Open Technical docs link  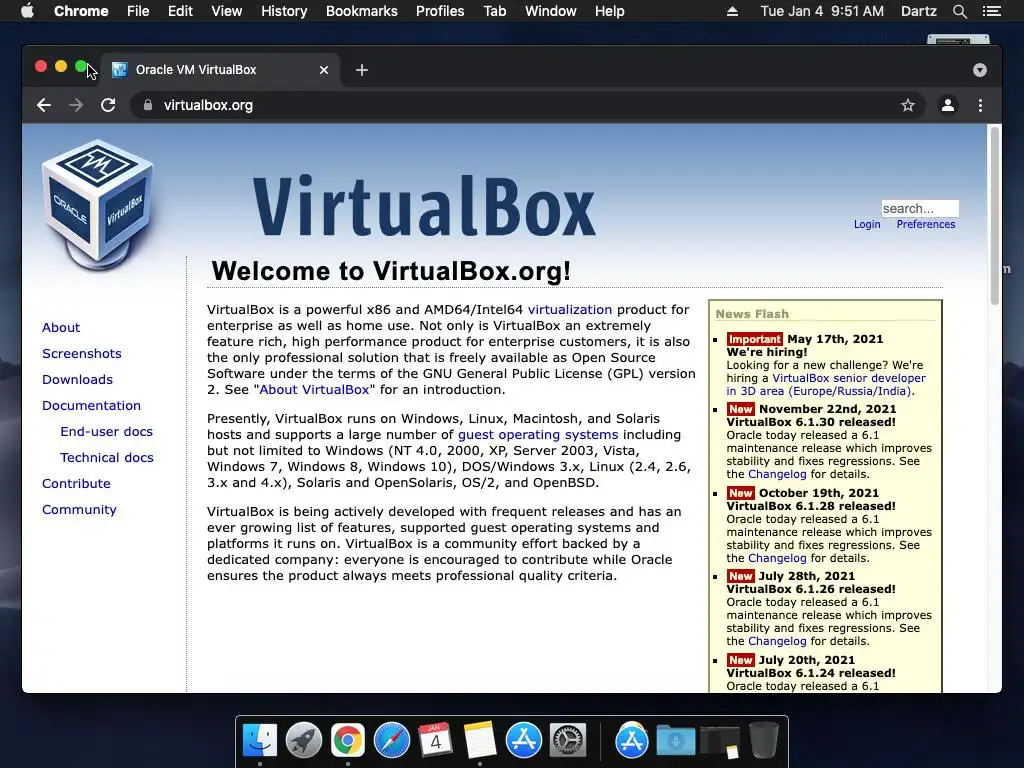pyautogui.click(x=106, y=458)
